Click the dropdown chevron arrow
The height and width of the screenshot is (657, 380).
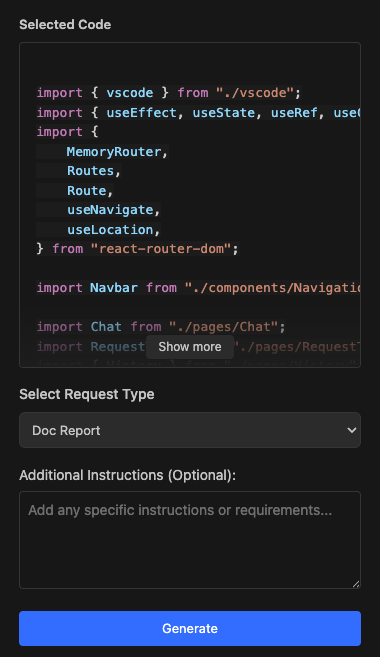pyautogui.click(x=352, y=430)
